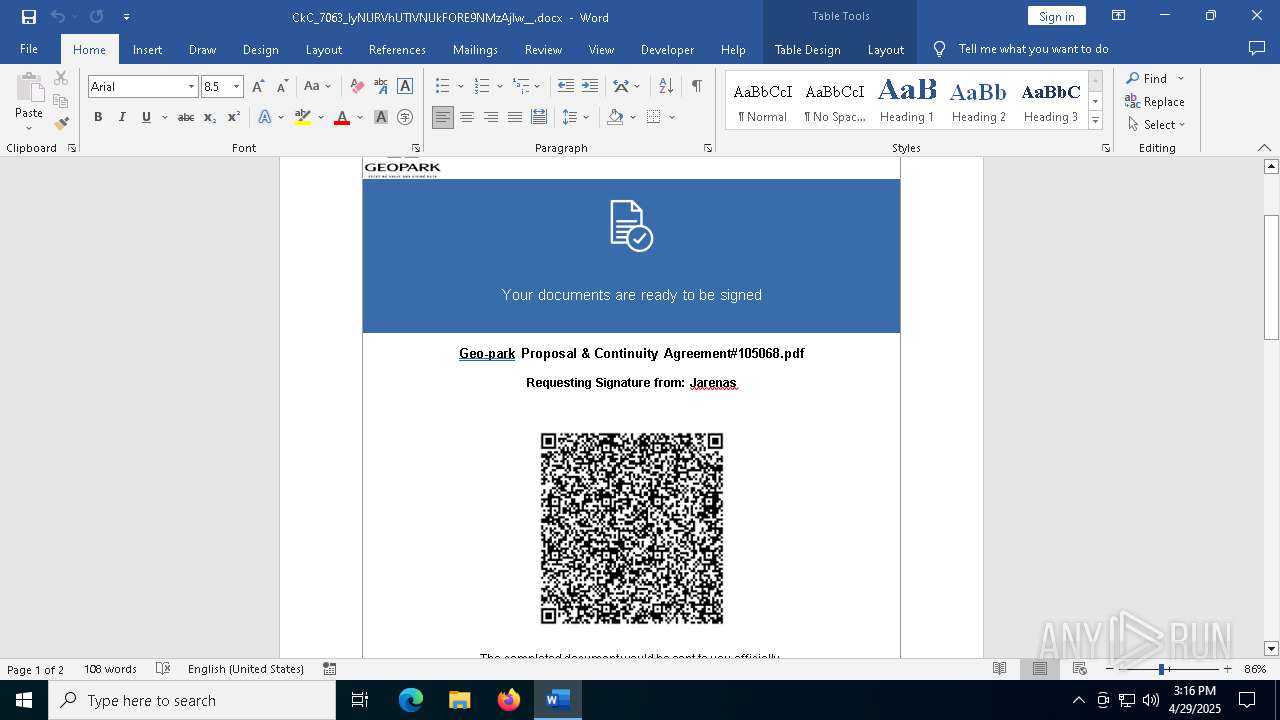Viewport: 1280px width, 720px height.
Task: Click the Copy icon in Clipboard group
Action: tap(61, 101)
